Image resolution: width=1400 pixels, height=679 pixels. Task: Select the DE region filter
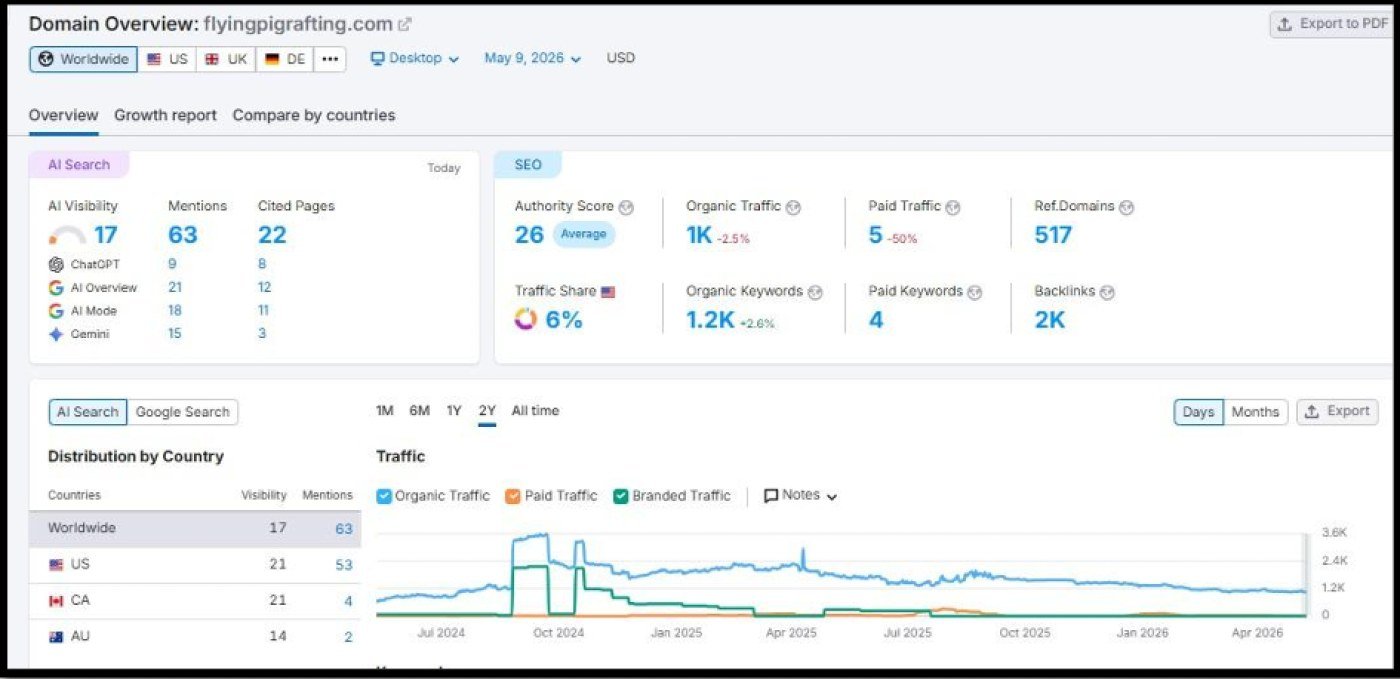[285, 59]
